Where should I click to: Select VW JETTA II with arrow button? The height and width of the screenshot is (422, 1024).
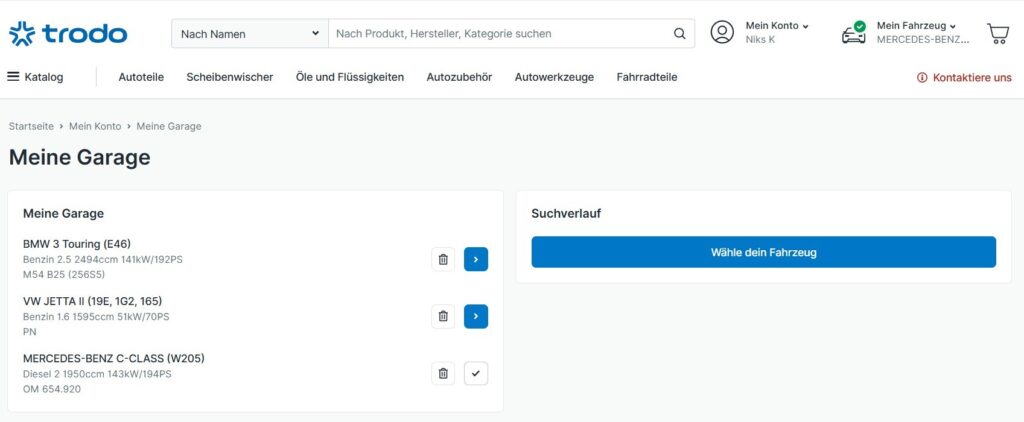click(x=476, y=317)
